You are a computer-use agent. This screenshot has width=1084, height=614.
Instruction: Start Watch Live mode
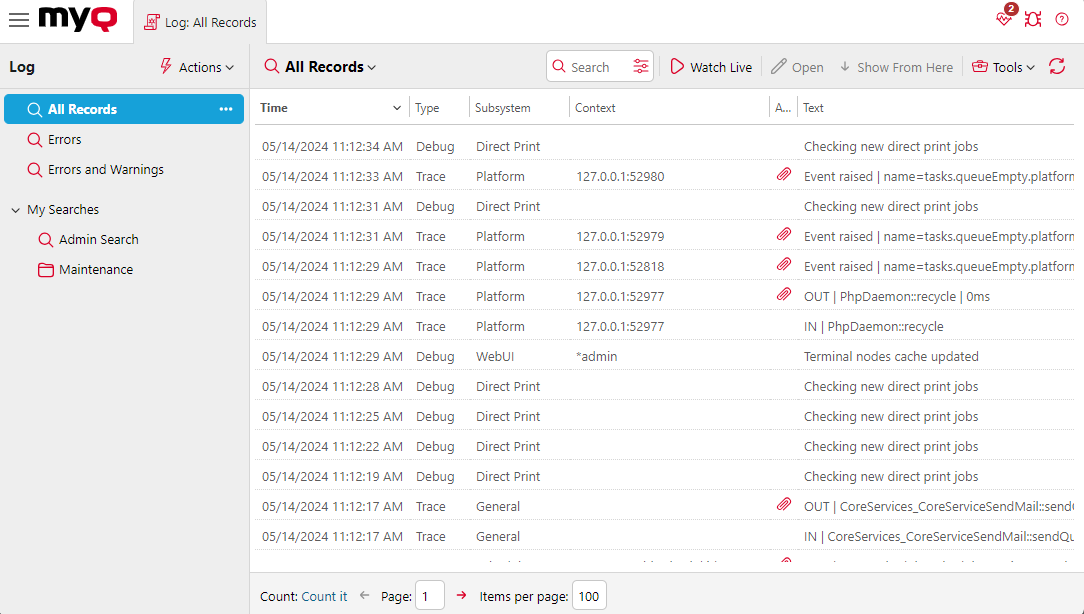coord(711,66)
